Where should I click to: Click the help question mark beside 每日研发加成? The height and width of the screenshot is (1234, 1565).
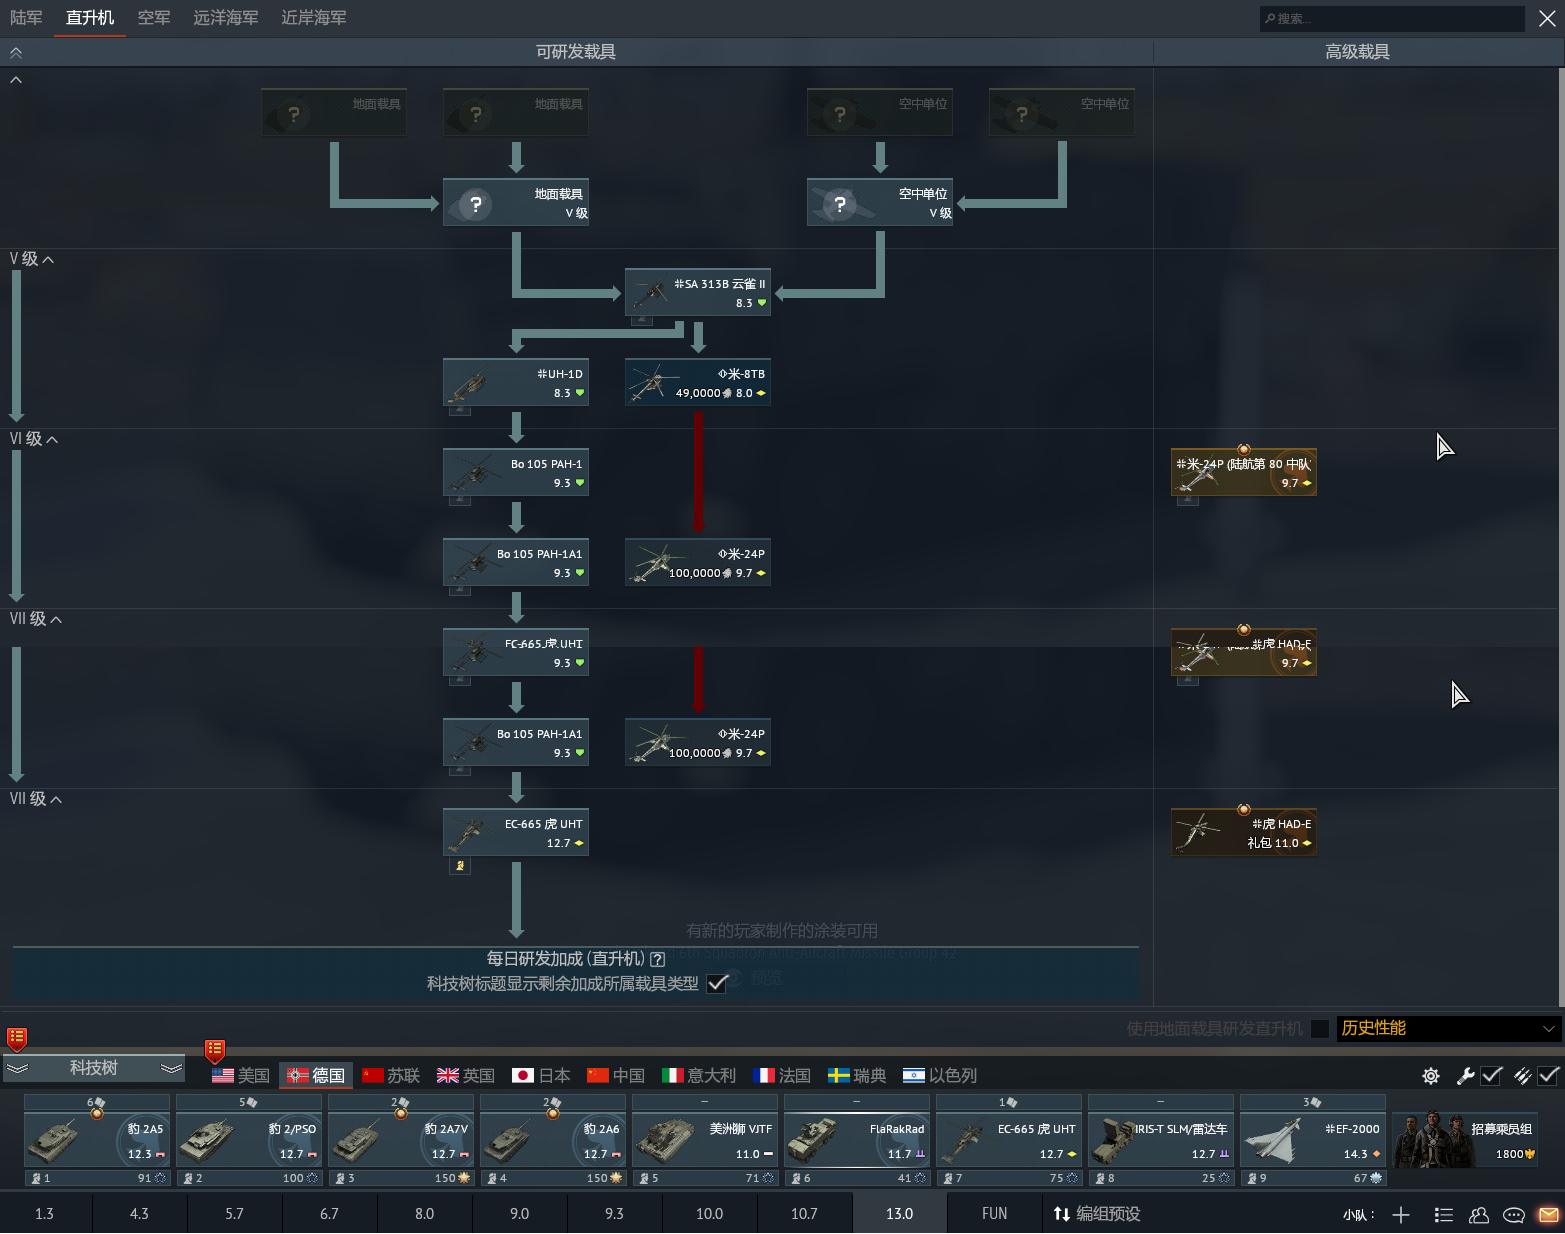click(x=657, y=959)
